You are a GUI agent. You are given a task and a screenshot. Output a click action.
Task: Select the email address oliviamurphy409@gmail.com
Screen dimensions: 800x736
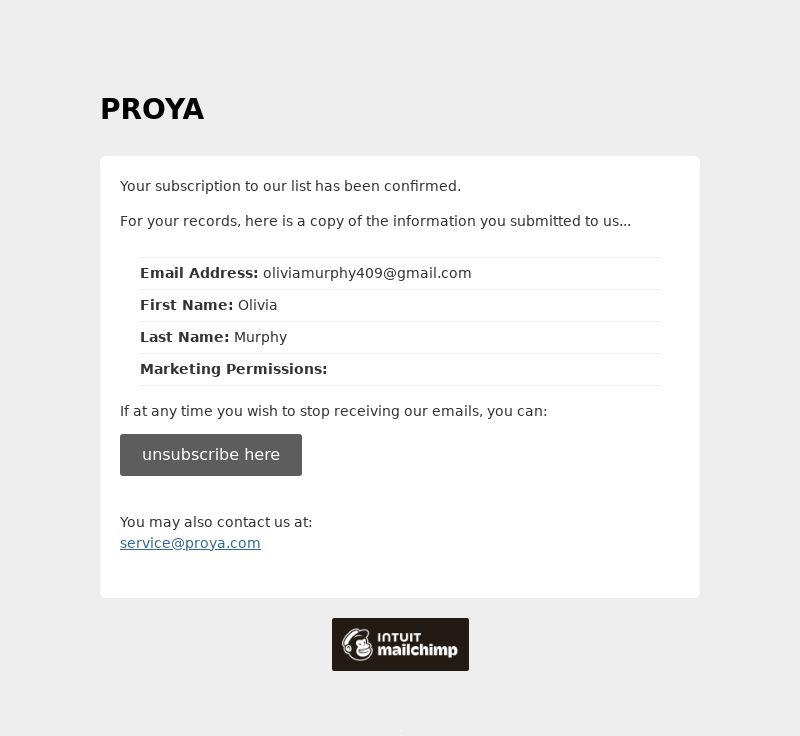click(x=367, y=273)
